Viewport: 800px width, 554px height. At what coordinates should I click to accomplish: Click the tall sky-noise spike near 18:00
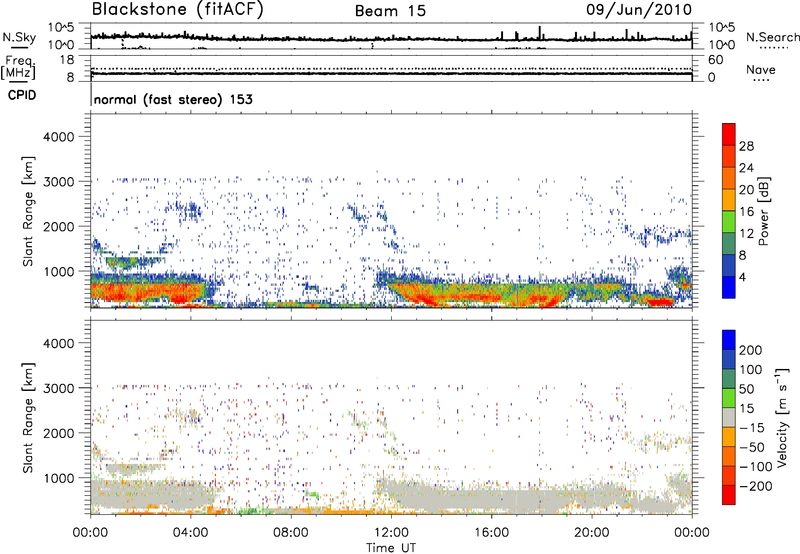pyautogui.click(x=539, y=33)
